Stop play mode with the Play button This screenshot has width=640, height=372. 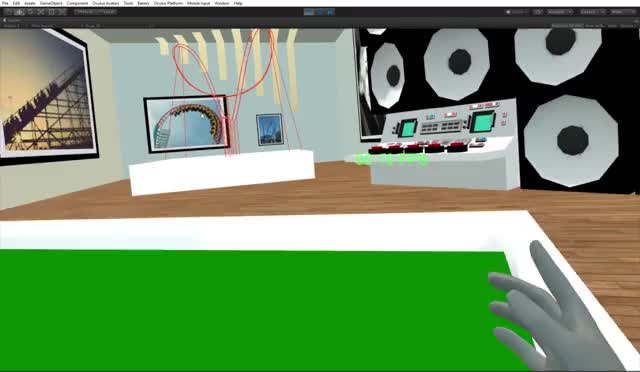[309, 12]
